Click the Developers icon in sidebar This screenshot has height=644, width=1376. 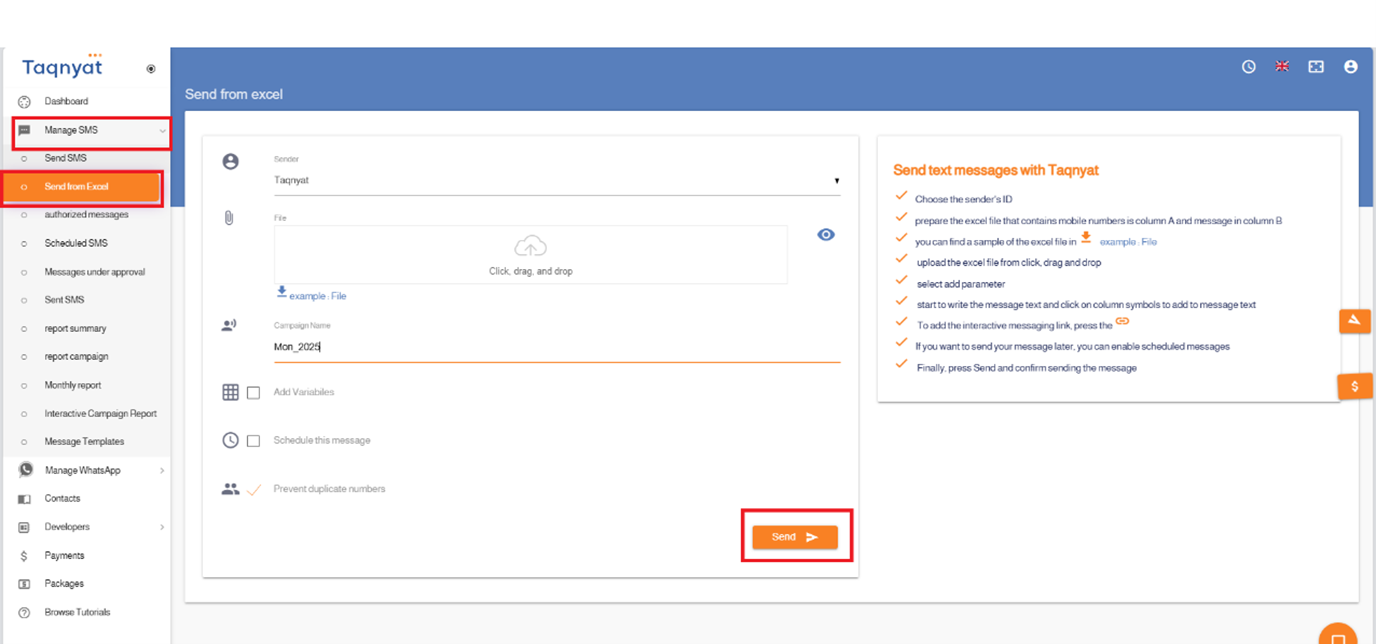pyautogui.click(x=25, y=527)
